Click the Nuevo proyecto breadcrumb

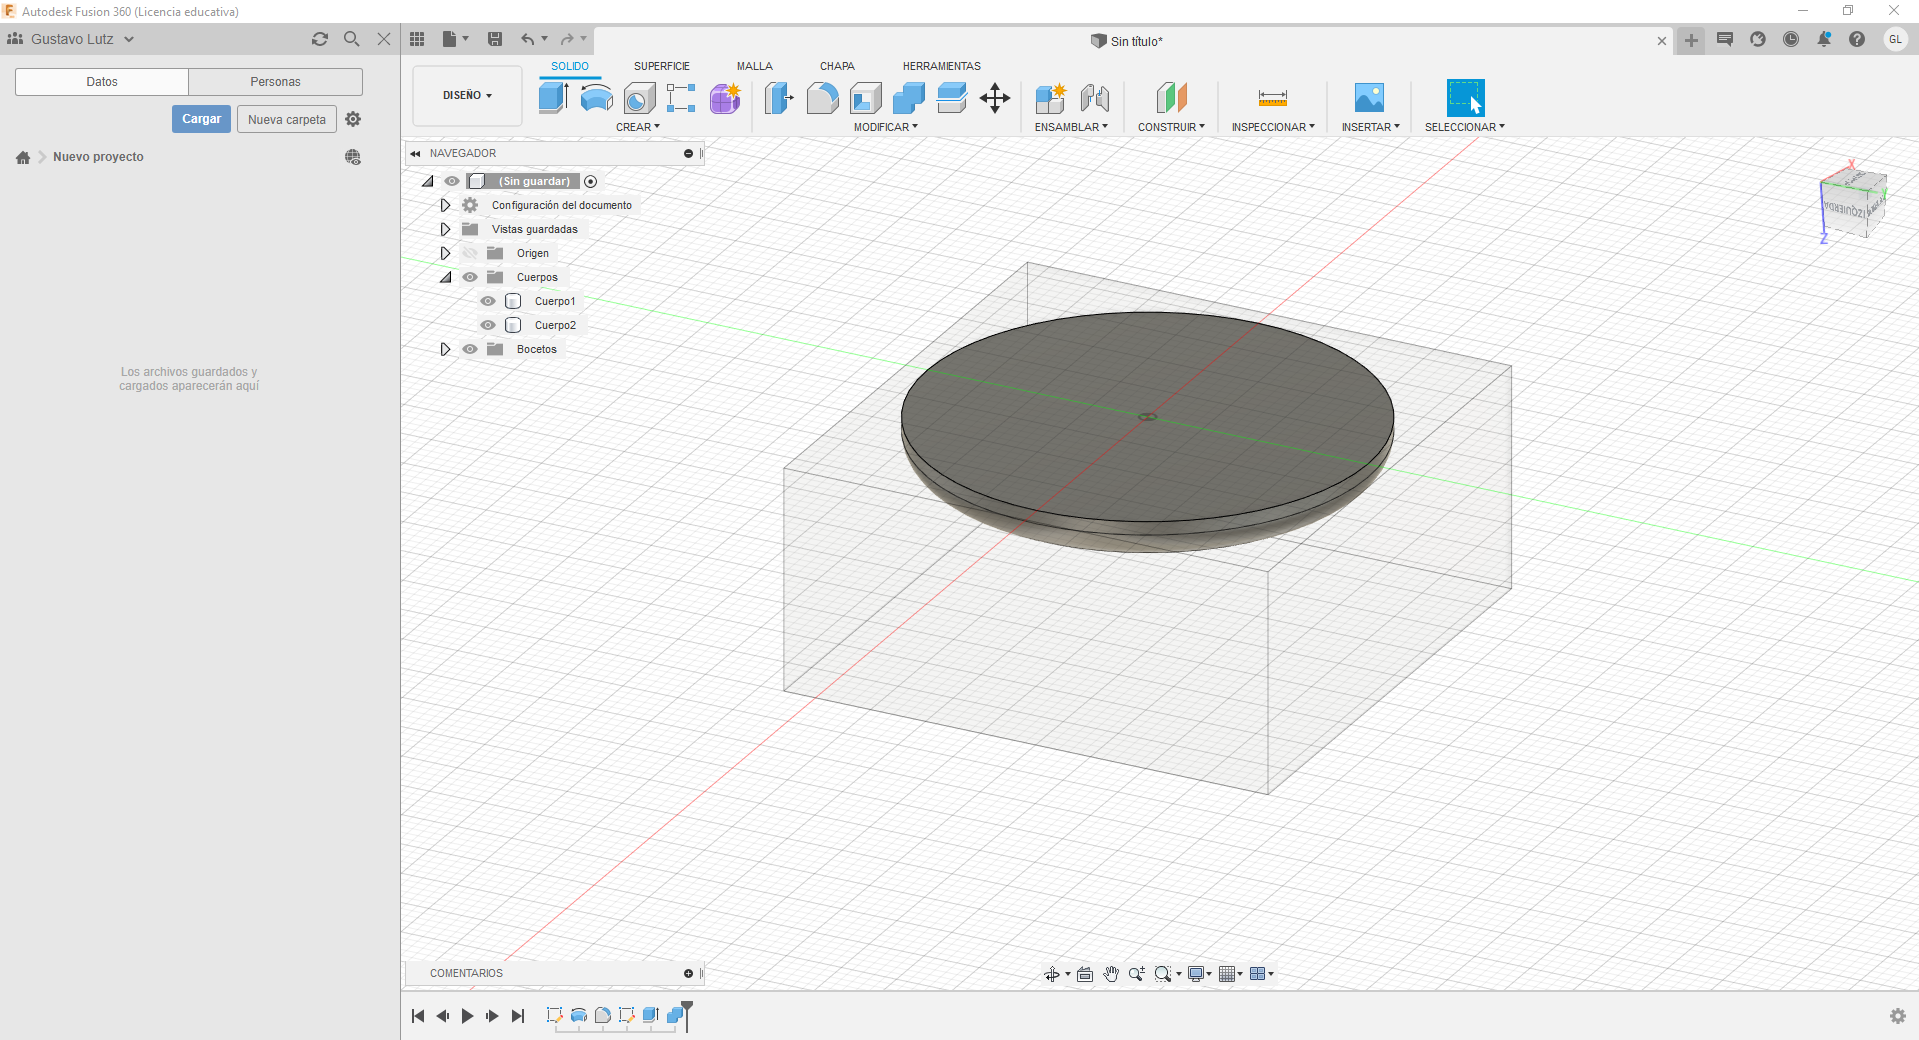point(98,157)
